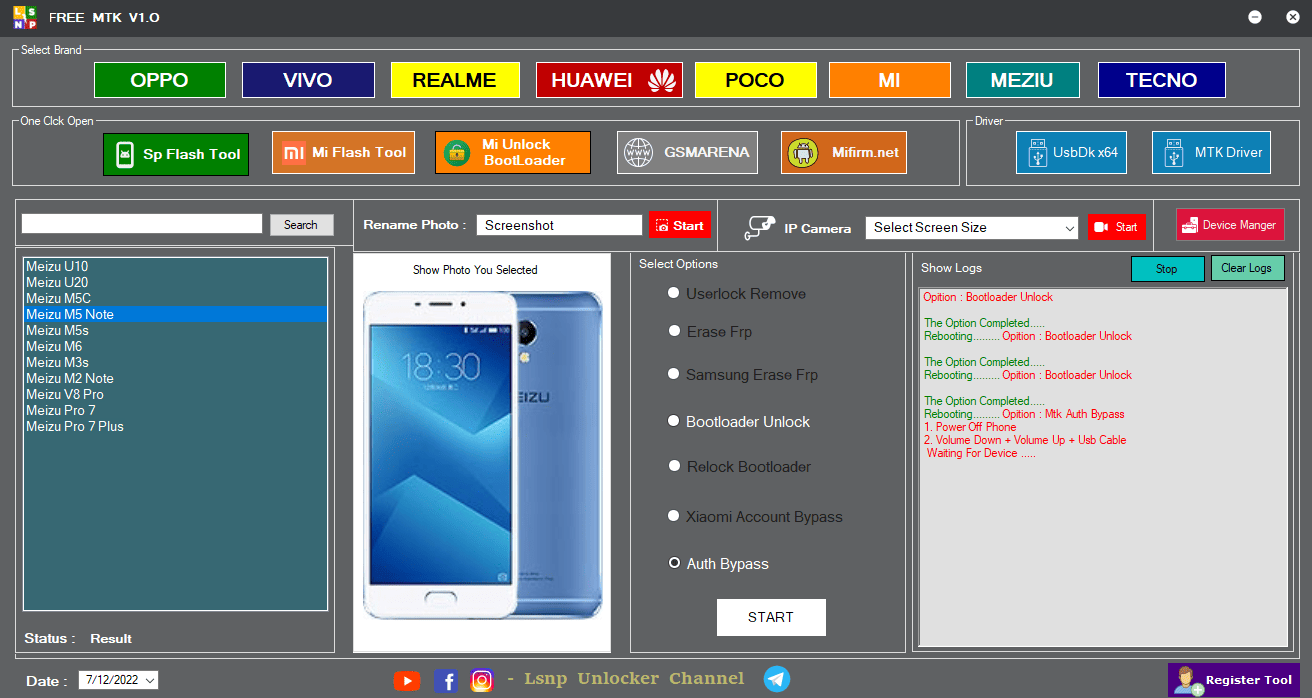This screenshot has width=1312, height=698.
Task: Select the Bootloader Unlock option
Action: [x=674, y=421]
